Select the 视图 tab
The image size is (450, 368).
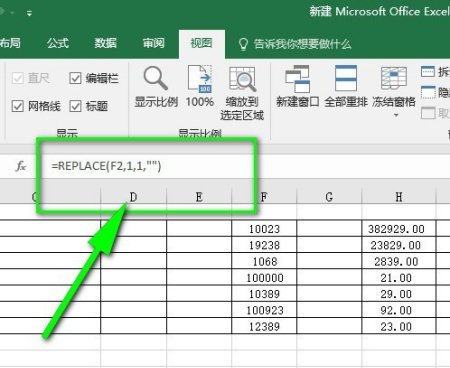tap(201, 43)
